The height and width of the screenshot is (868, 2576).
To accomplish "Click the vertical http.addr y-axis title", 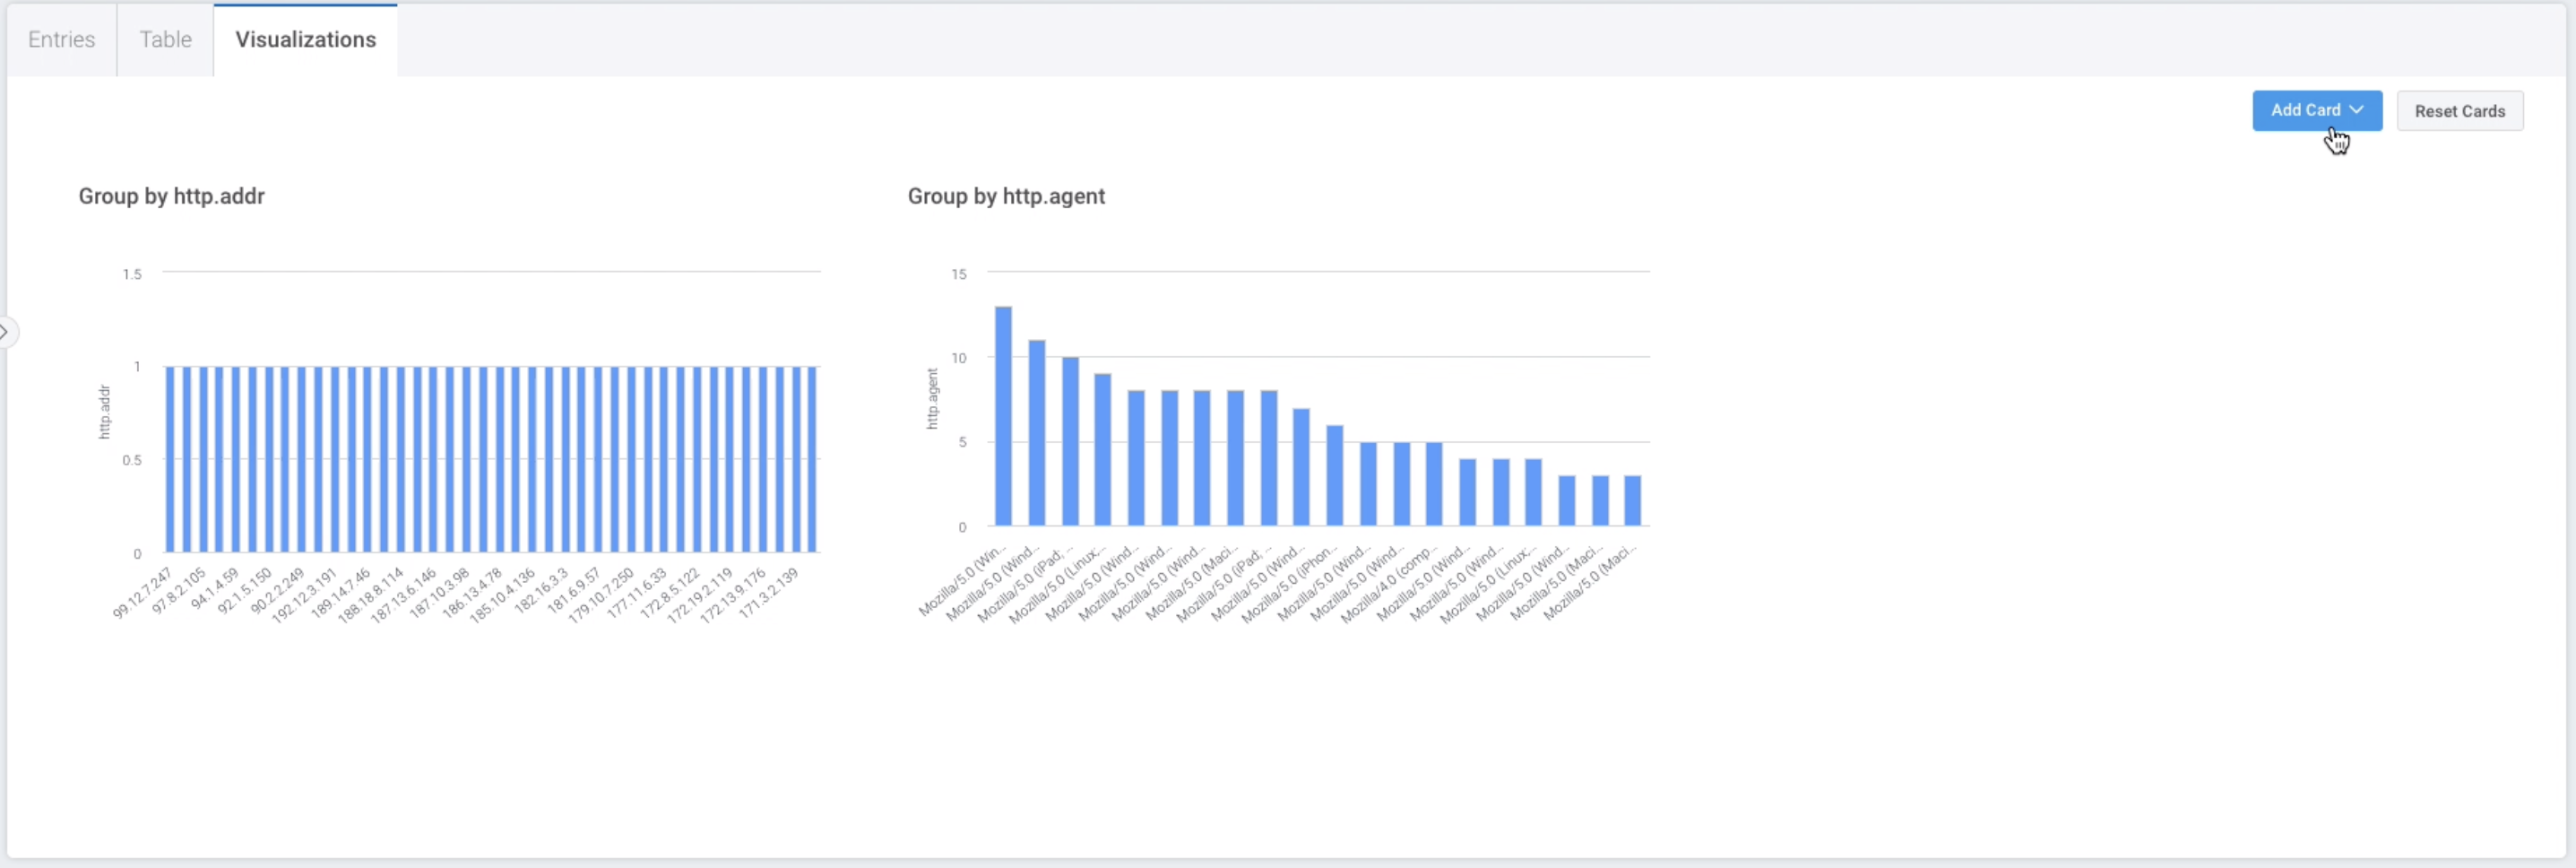I will (x=104, y=411).
